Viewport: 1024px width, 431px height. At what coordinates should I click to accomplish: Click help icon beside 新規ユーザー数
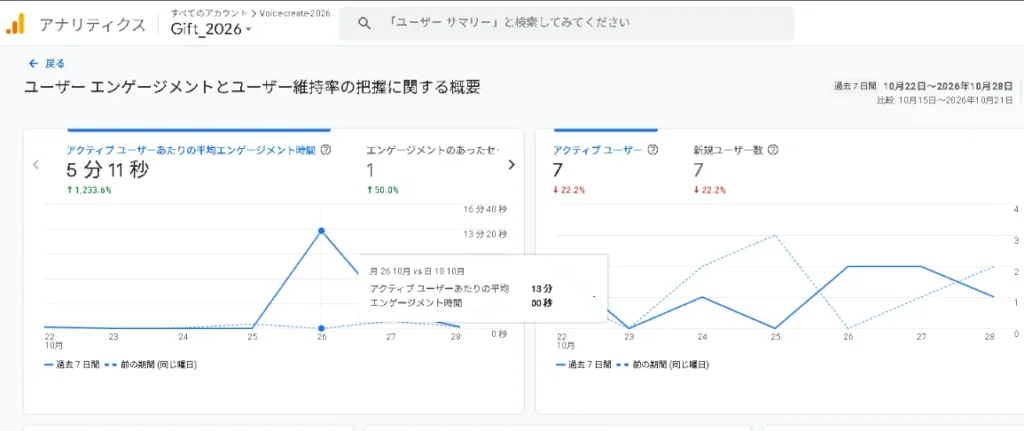(x=773, y=150)
